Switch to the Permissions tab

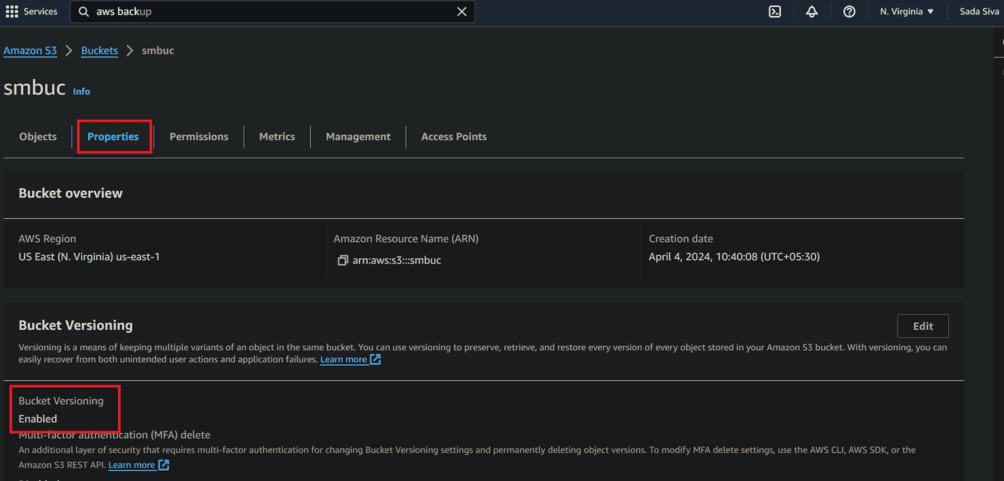(x=199, y=136)
